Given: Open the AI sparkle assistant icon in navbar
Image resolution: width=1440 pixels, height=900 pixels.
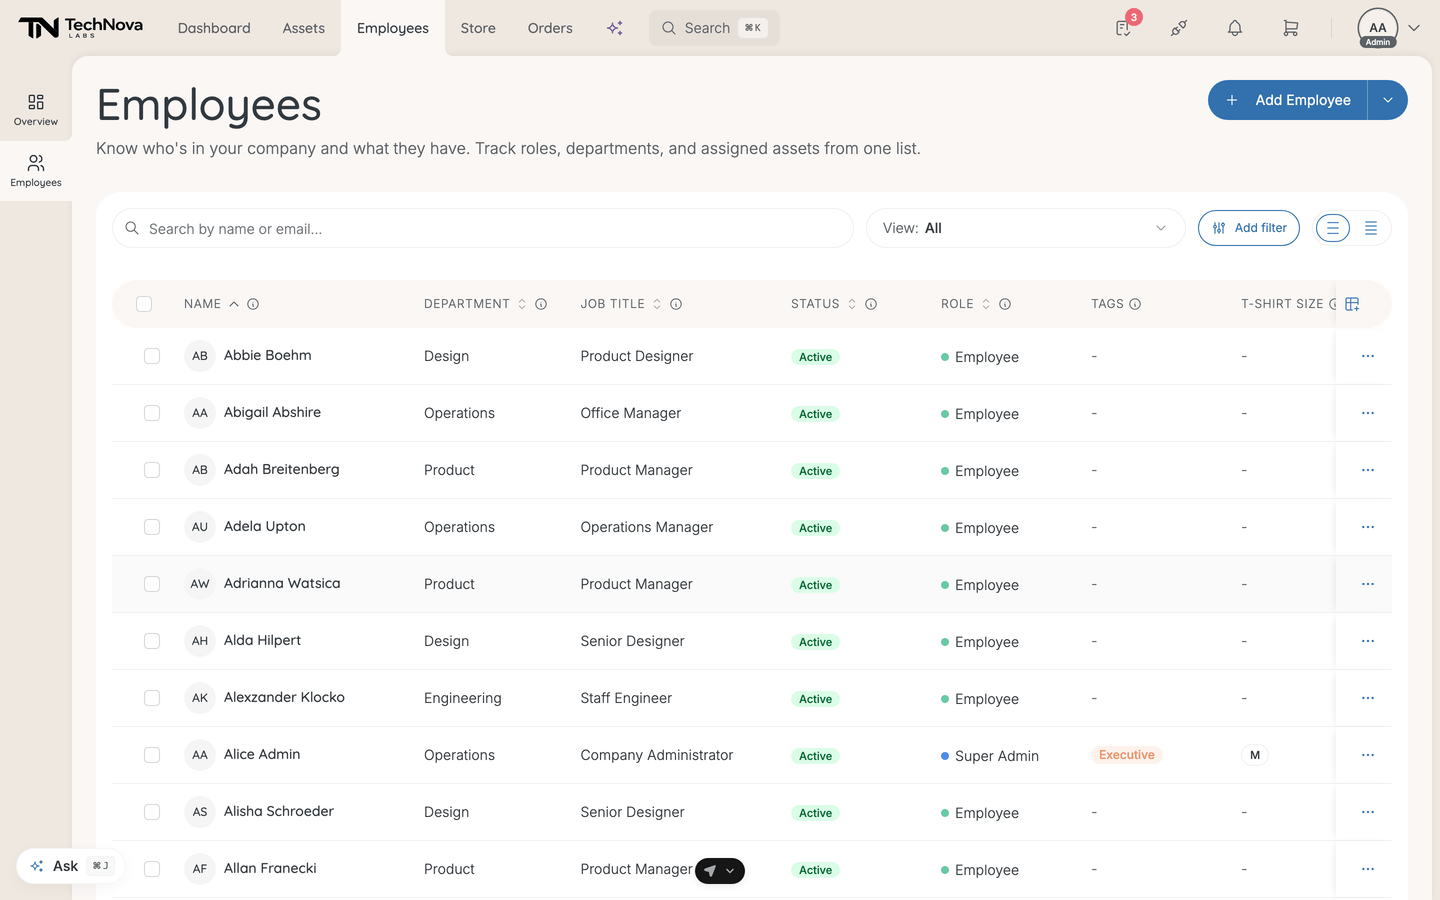Looking at the screenshot, I should click(x=615, y=28).
